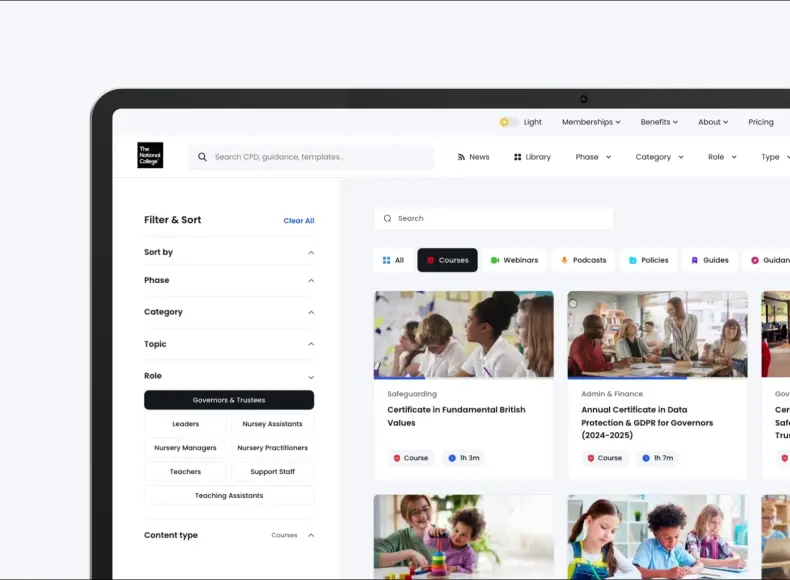Image resolution: width=790 pixels, height=580 pixels.
Task: Click the magnifier icon in top search bar
Action: click(x=202, y=157)
